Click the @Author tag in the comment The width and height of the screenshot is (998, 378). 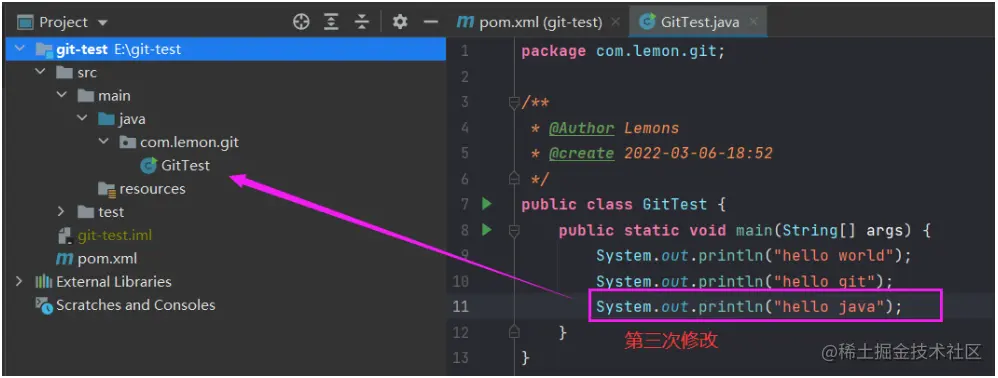coord(582,128)
